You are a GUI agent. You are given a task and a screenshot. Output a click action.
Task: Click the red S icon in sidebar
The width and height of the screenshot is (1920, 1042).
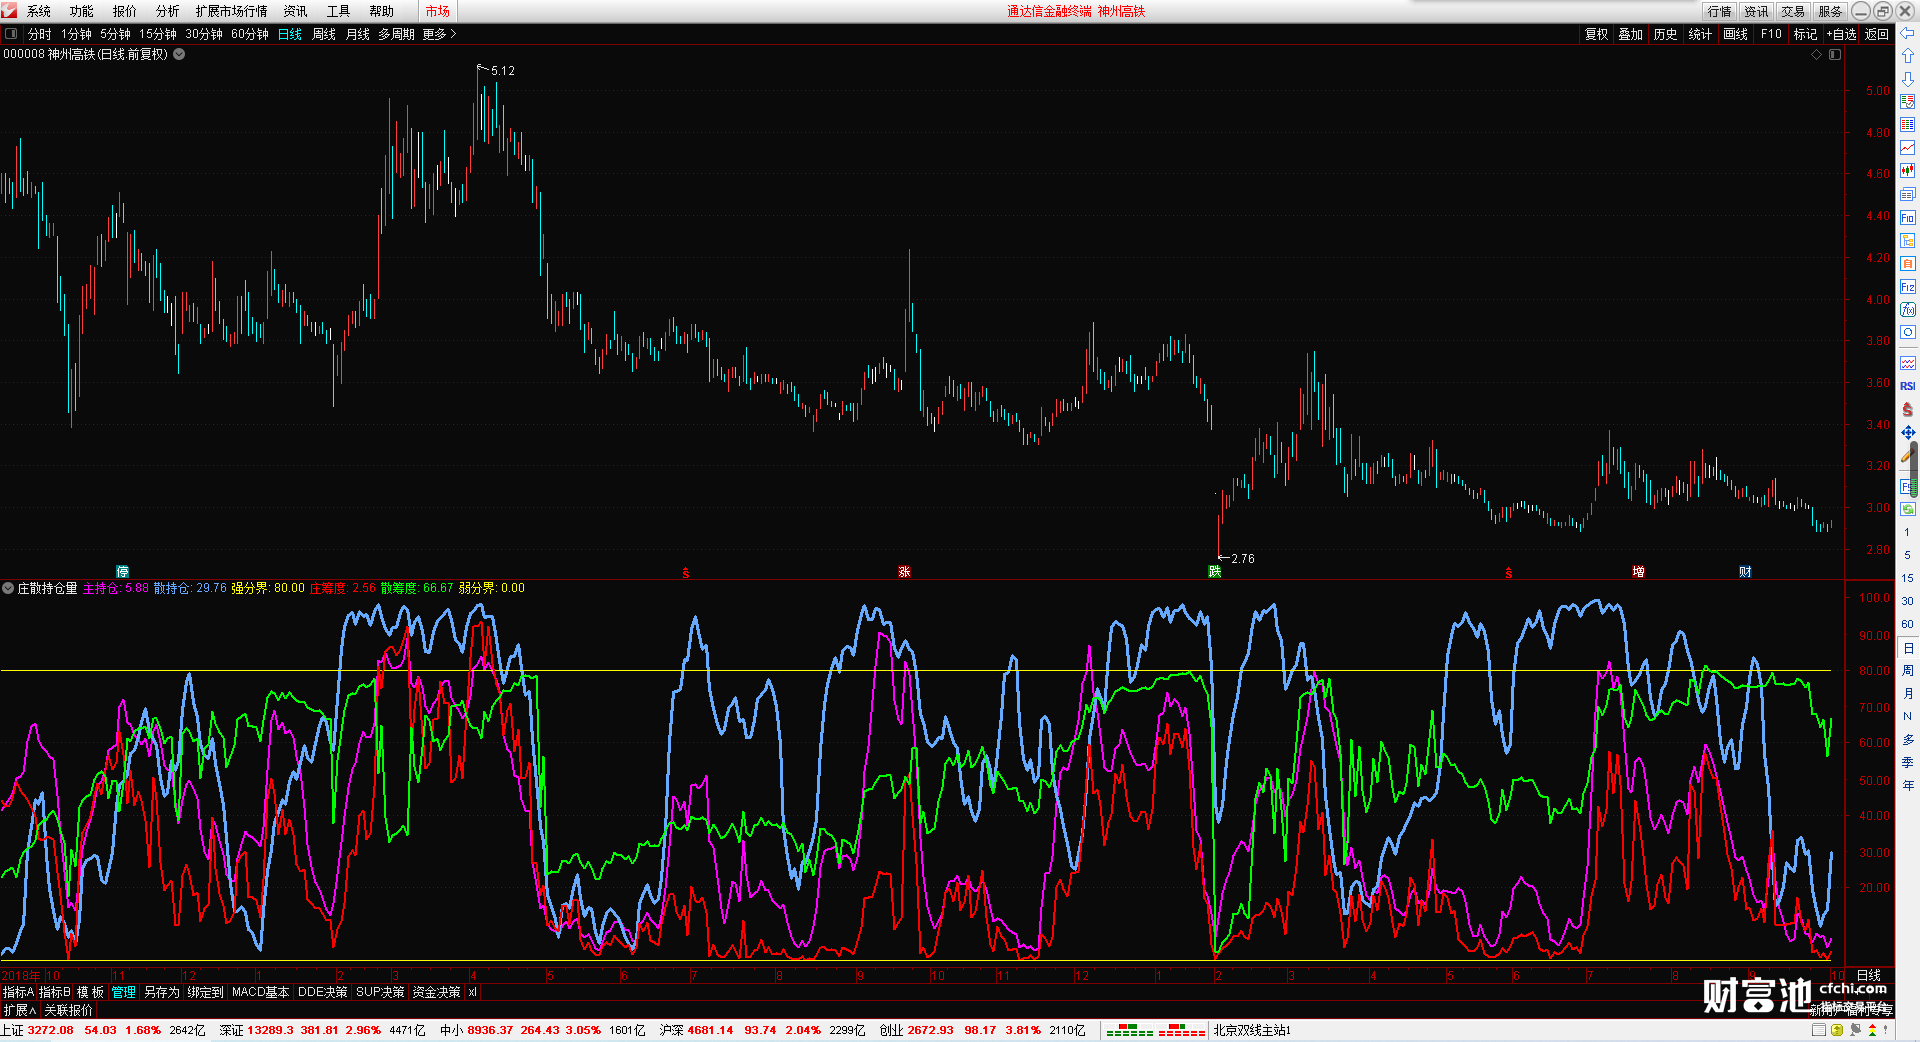(1907, 409)
